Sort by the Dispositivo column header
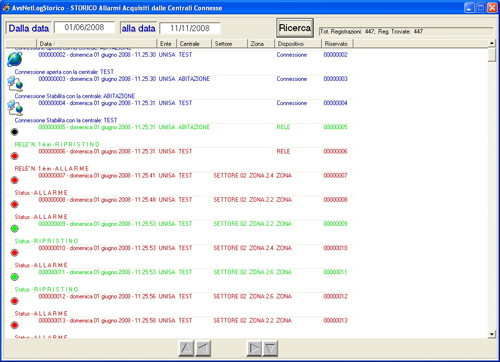500x362 pixels. (x=298, y=44)
